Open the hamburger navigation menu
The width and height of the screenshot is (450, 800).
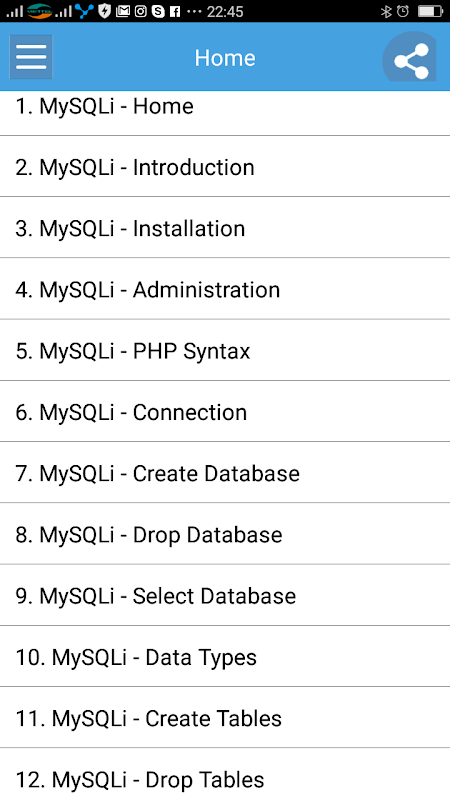click(31, 57)
